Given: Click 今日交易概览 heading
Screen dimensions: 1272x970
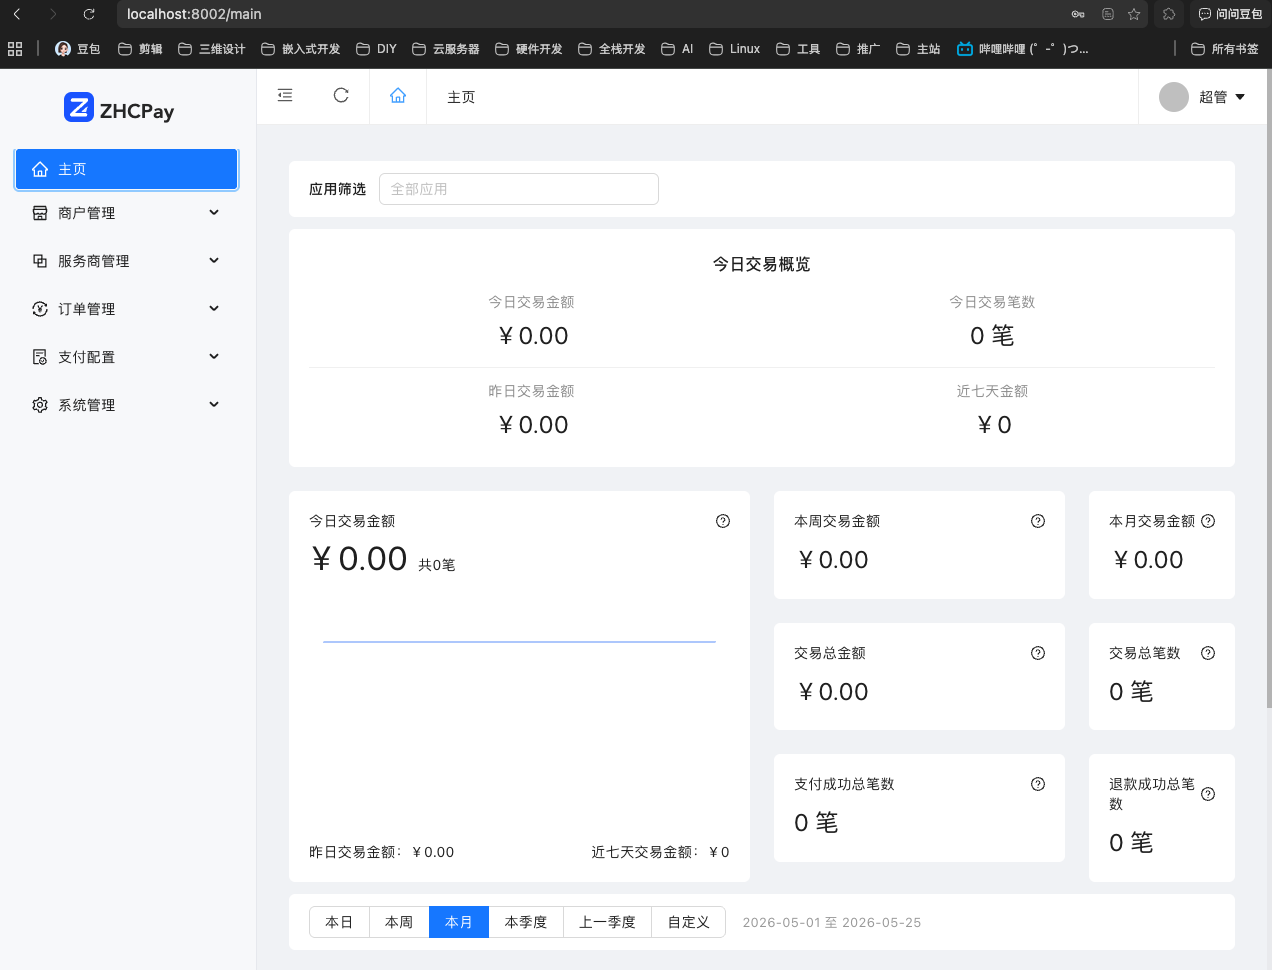Looking at the screenshot, I should [x=761, y=264].
